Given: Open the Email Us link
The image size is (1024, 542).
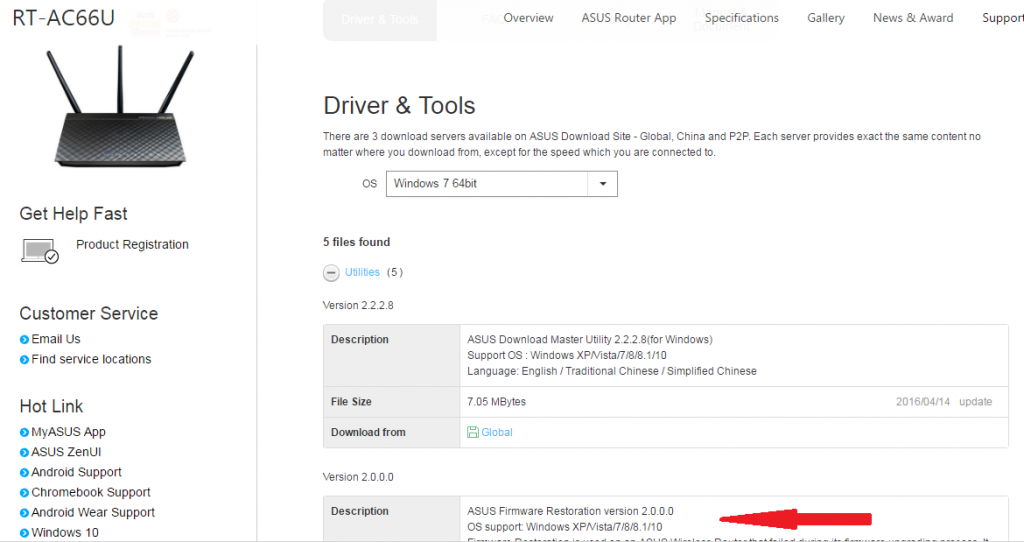Looking at the screenshot, I should [56, 340].
